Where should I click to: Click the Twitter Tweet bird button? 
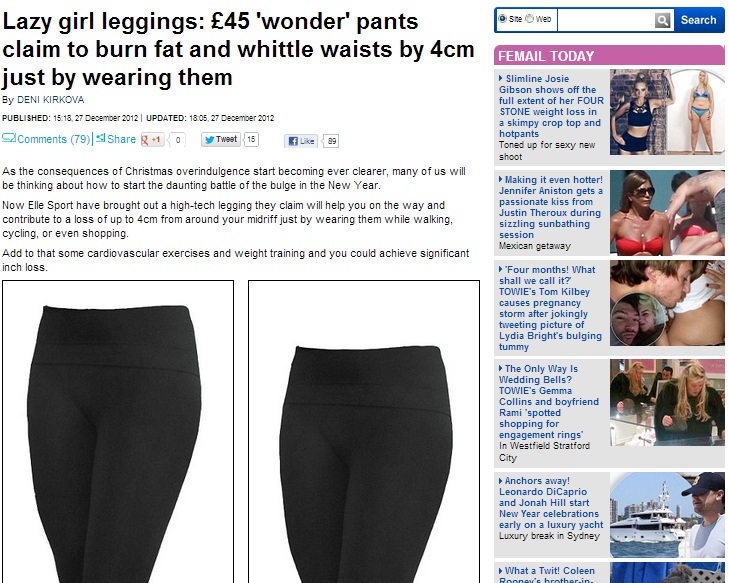click(x=221, y=139)
